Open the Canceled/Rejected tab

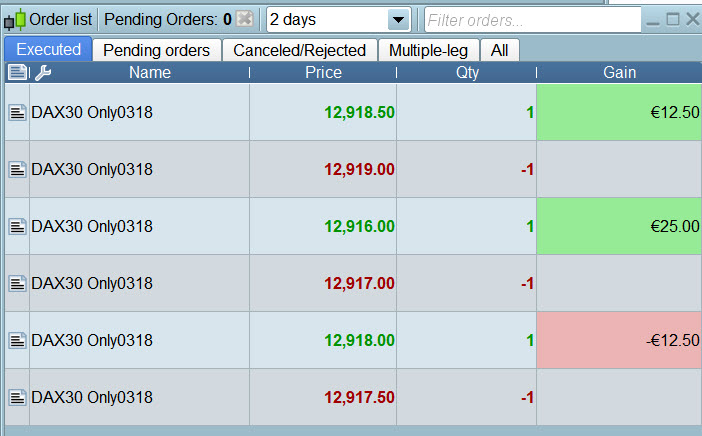coord(299,50)
